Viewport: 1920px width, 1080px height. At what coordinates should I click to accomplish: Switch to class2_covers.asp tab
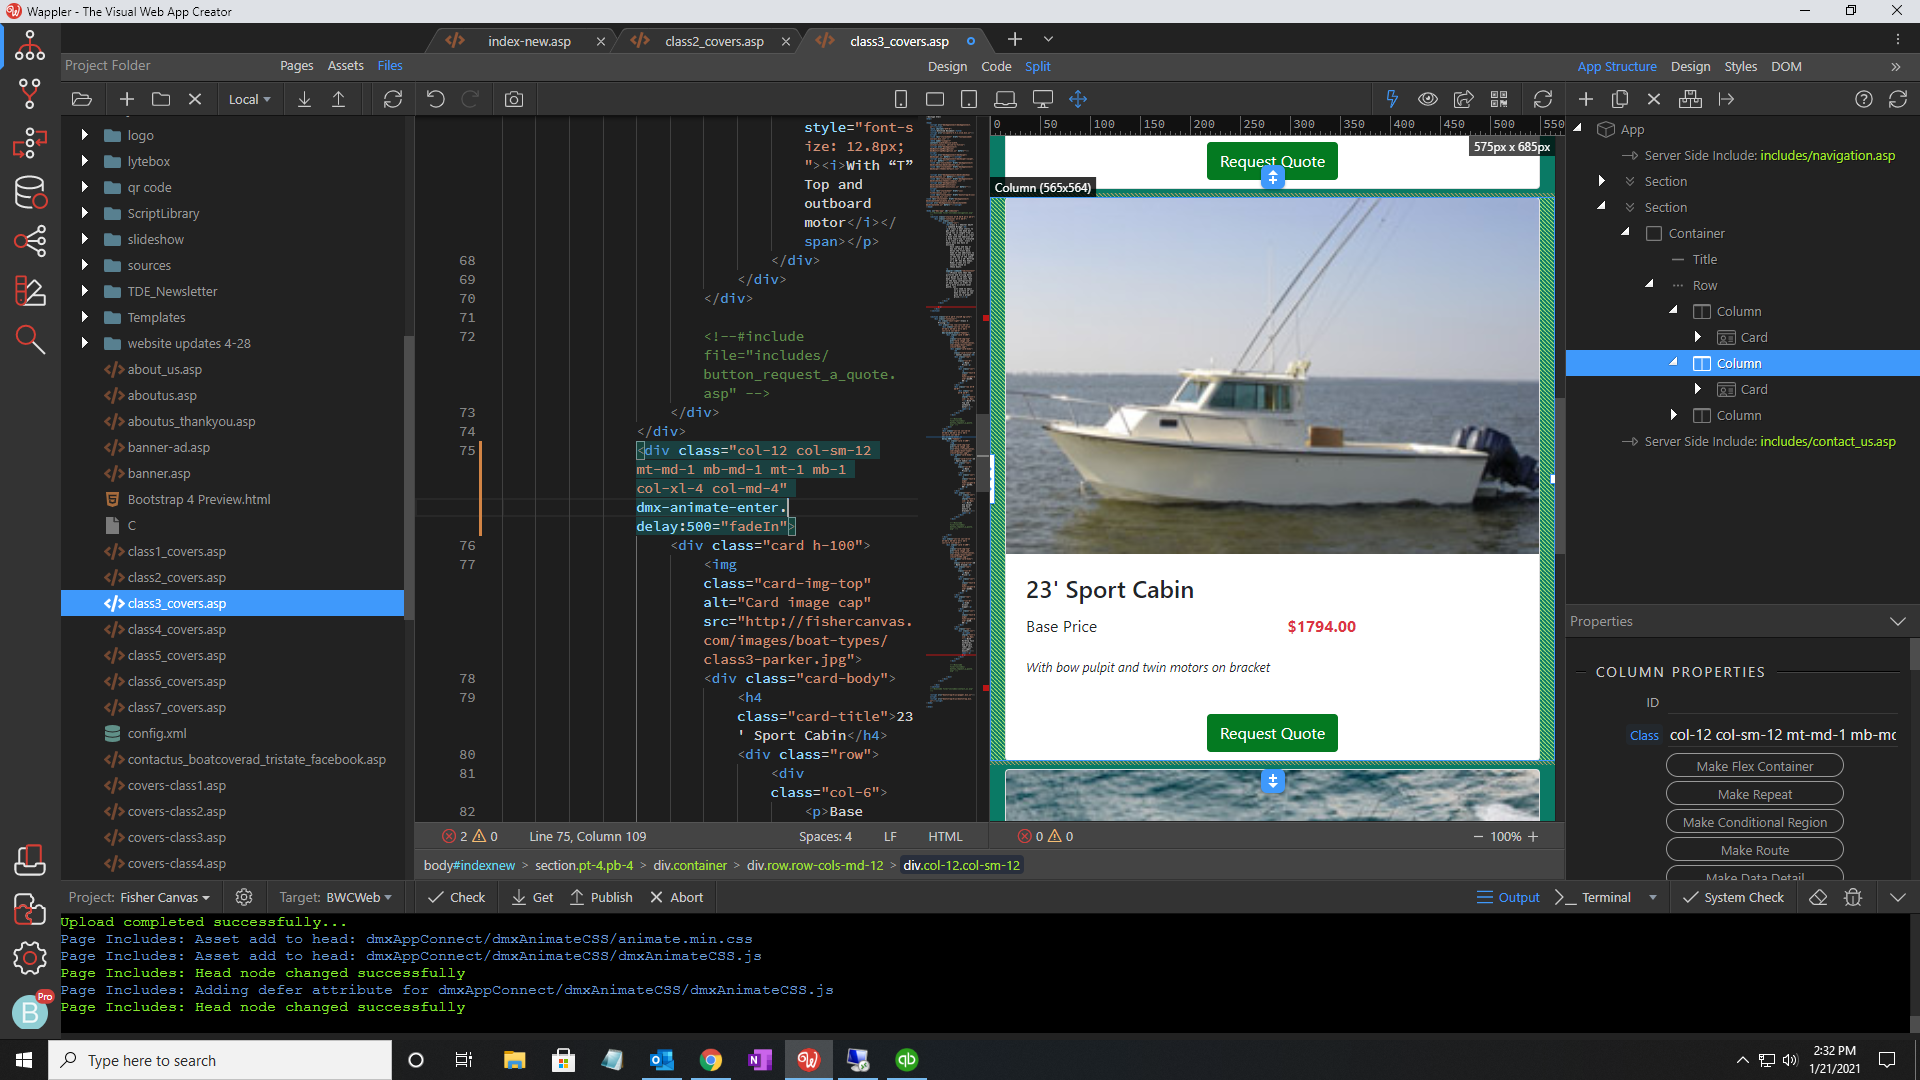(714, 41)
